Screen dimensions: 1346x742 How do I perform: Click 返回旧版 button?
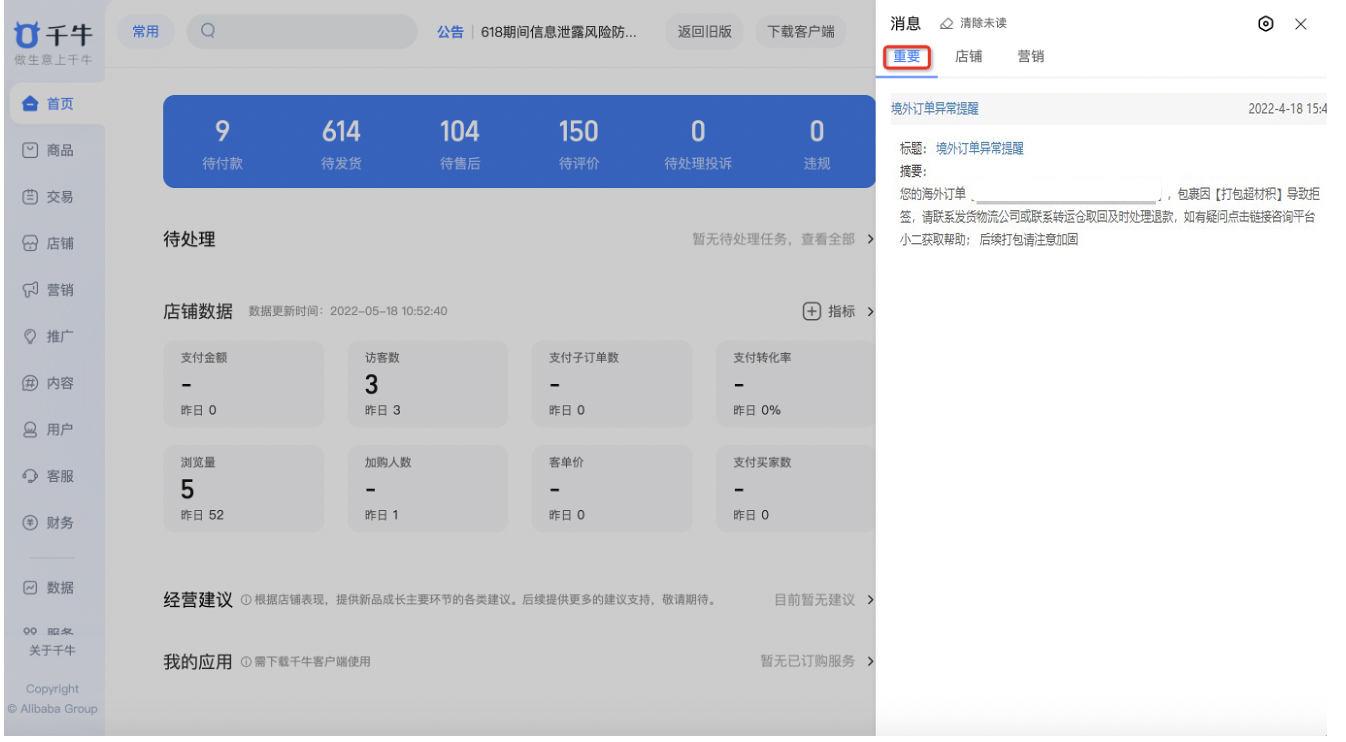coord(705,31)
